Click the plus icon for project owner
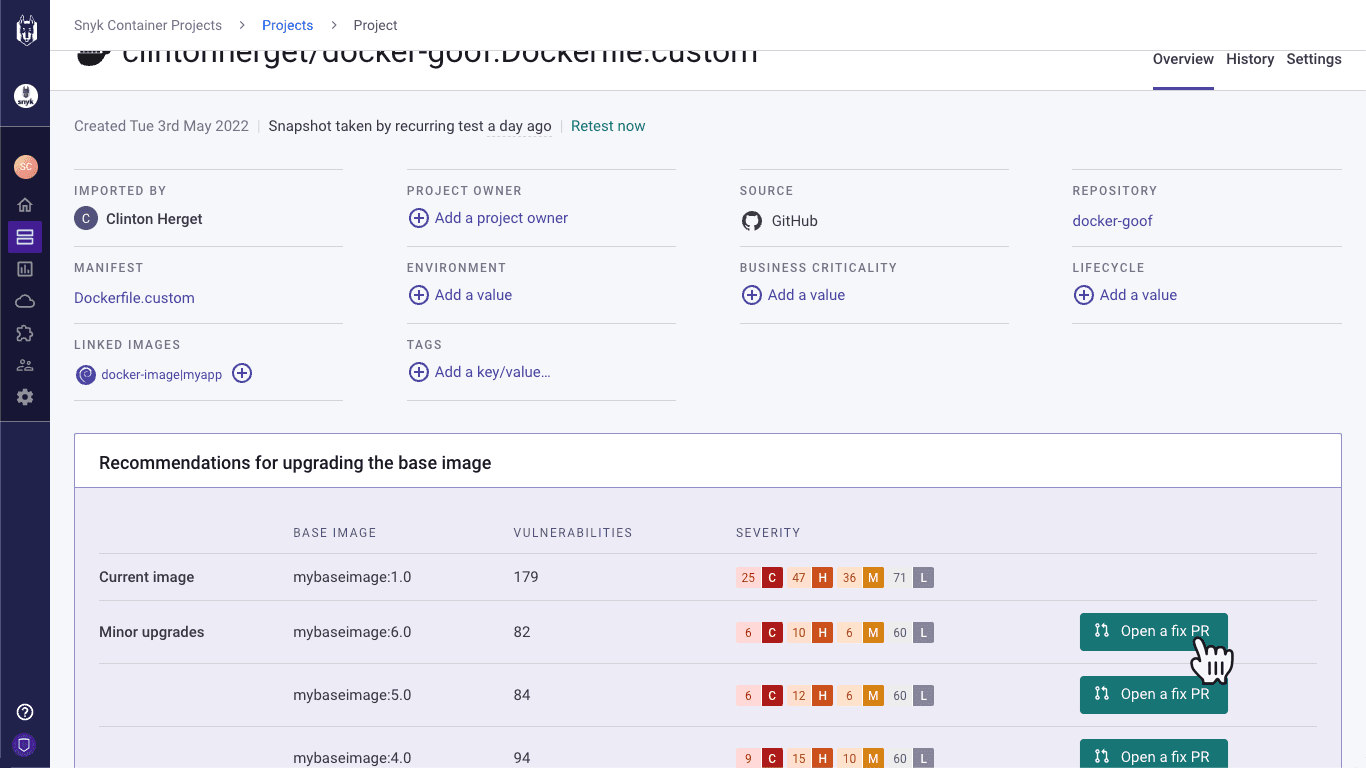This screenshot has height=768, width=1366. [419, 218]
